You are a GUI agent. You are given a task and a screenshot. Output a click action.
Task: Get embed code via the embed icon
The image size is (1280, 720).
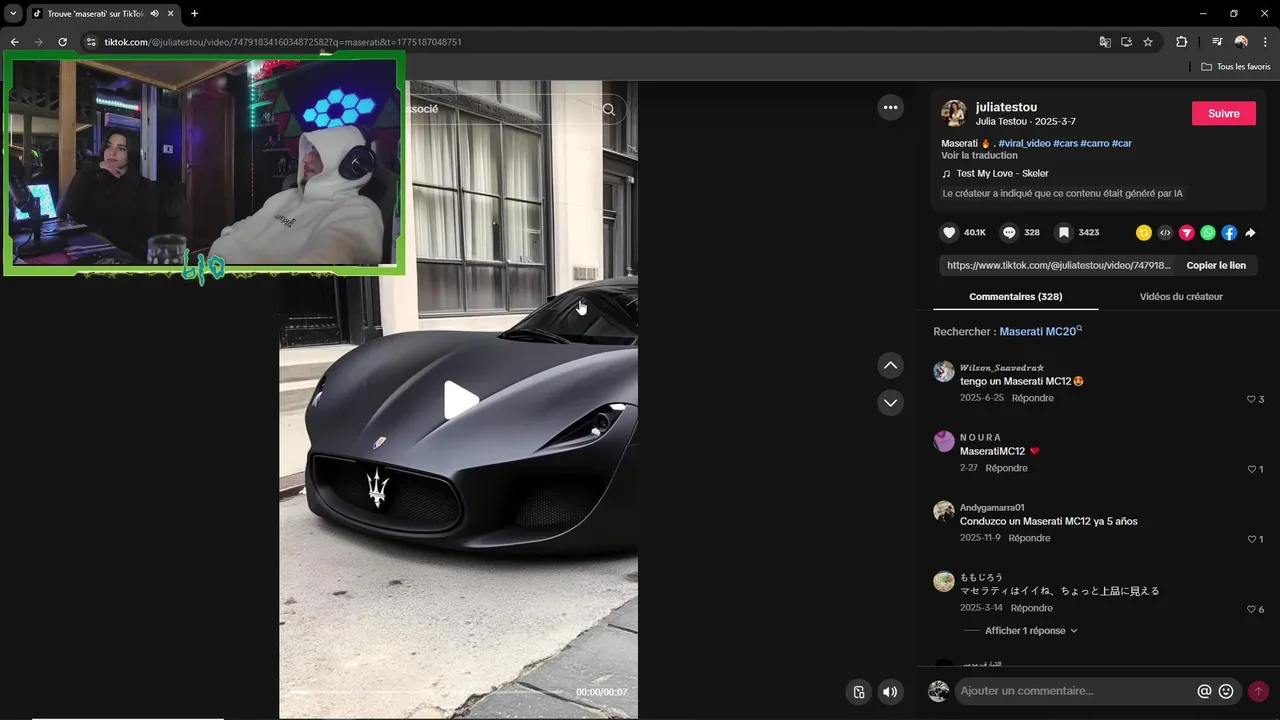(1165, 233)
